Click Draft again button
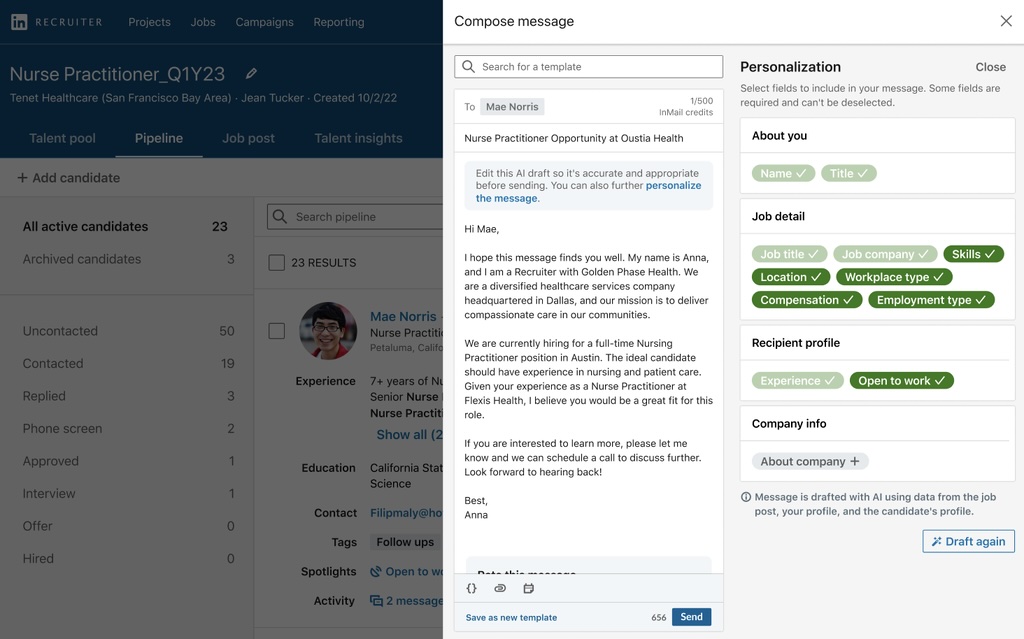The height and width of the screenshot is (639, 1024). click(x=968, y=541)
